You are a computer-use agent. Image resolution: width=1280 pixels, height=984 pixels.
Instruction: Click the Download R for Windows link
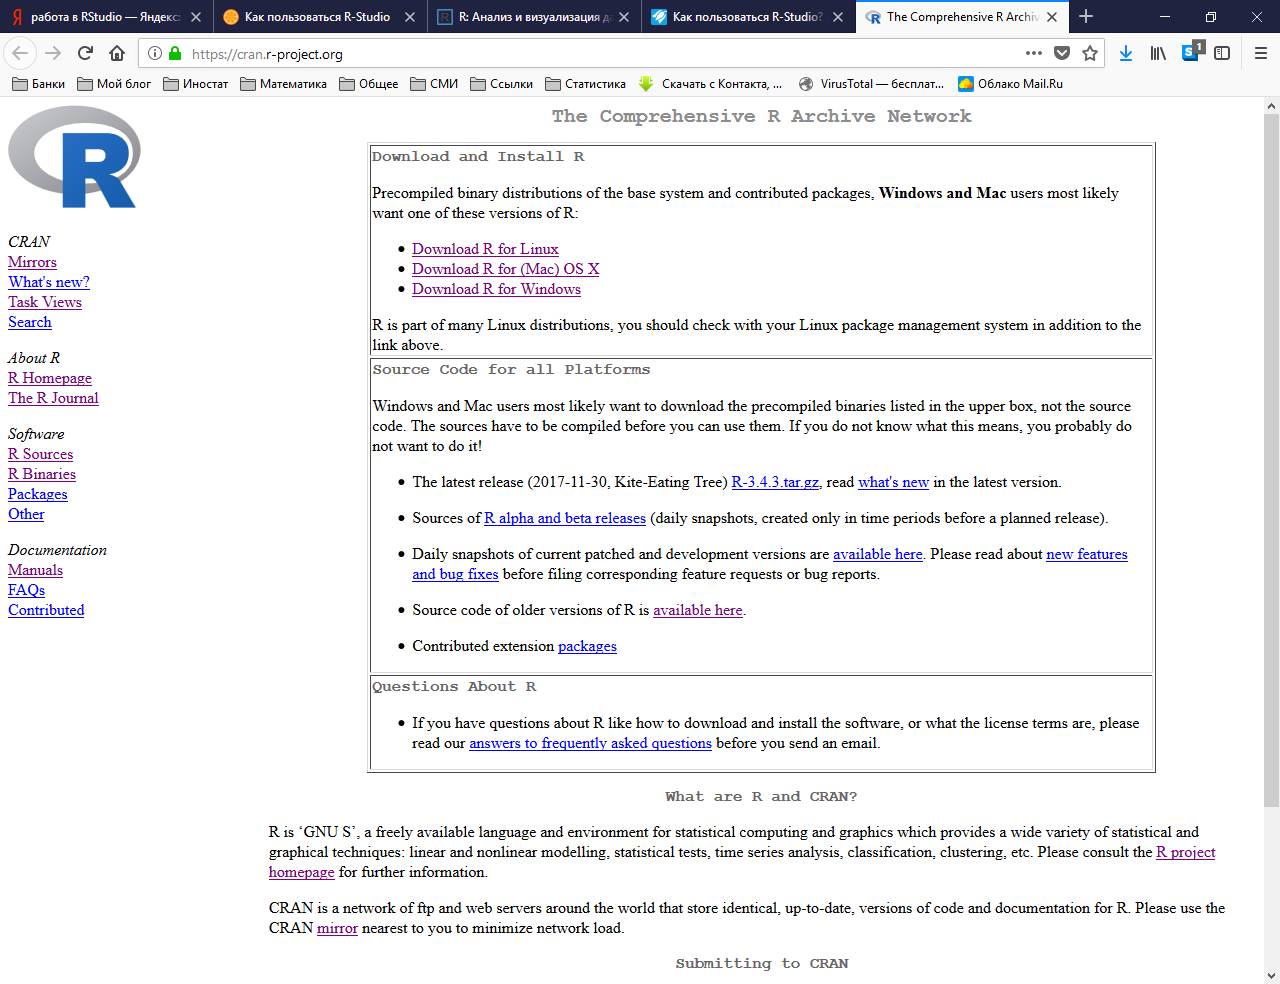click(x=496, y=289)
